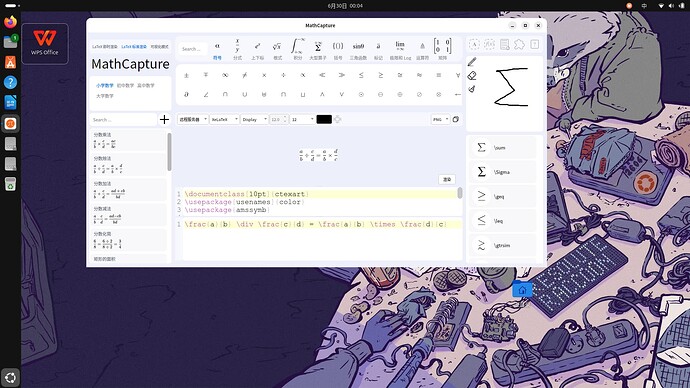Image resolution: width=690 pixels, height=388 pixels.
Task: Add new formula with plus button
Action: 164,119
